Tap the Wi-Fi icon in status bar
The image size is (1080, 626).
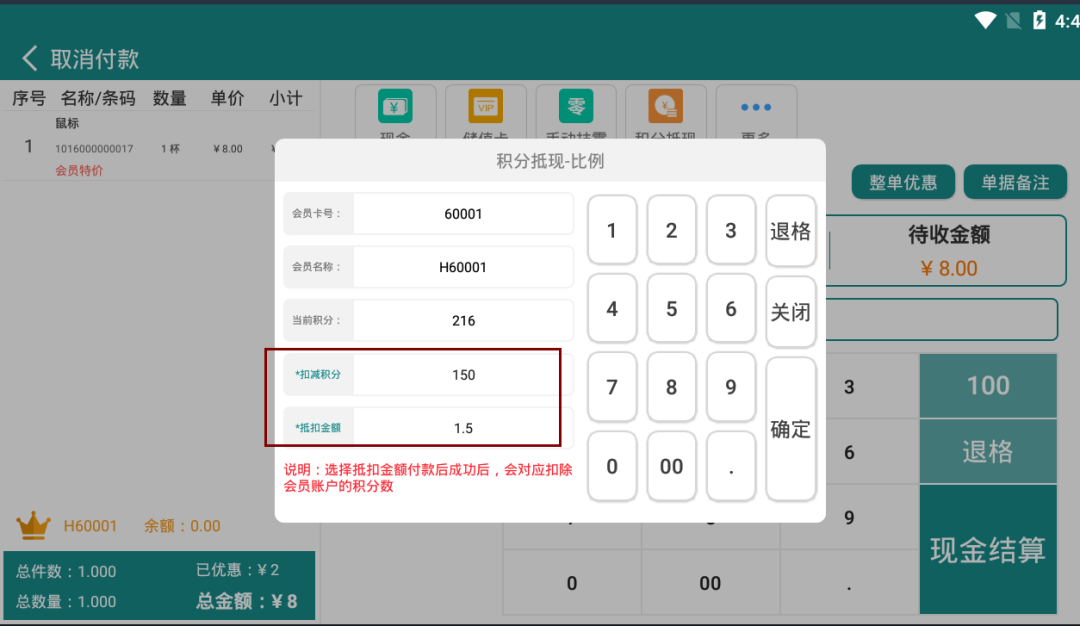(986, 20)
